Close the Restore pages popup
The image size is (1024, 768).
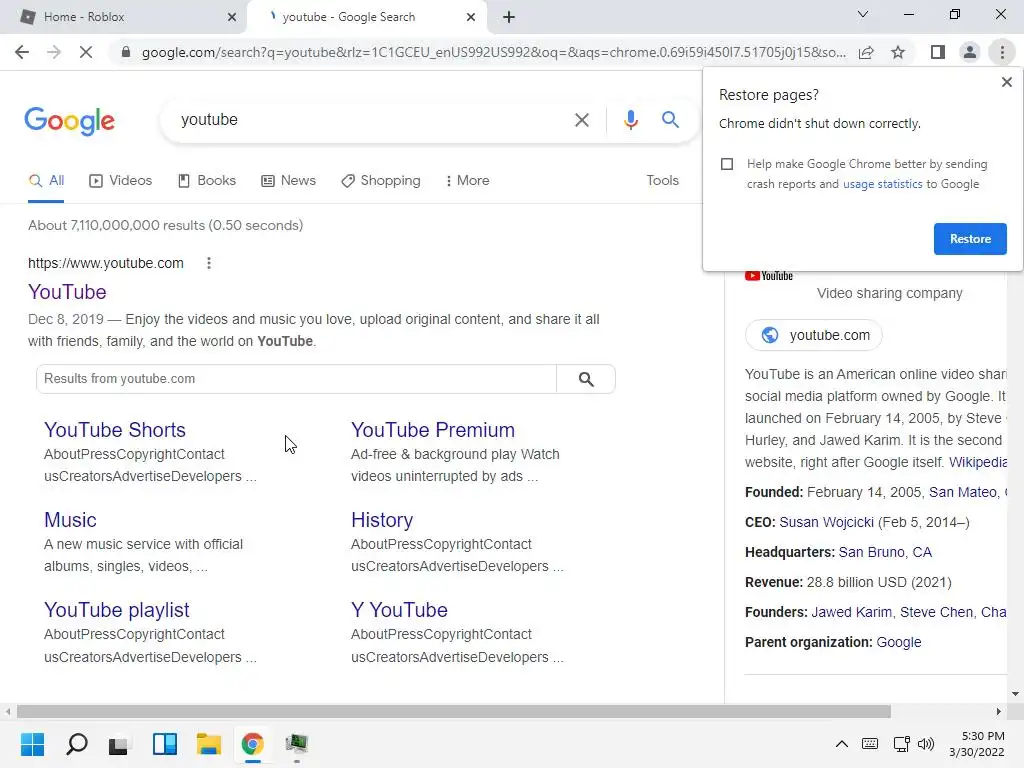[x=1006, y=82]
